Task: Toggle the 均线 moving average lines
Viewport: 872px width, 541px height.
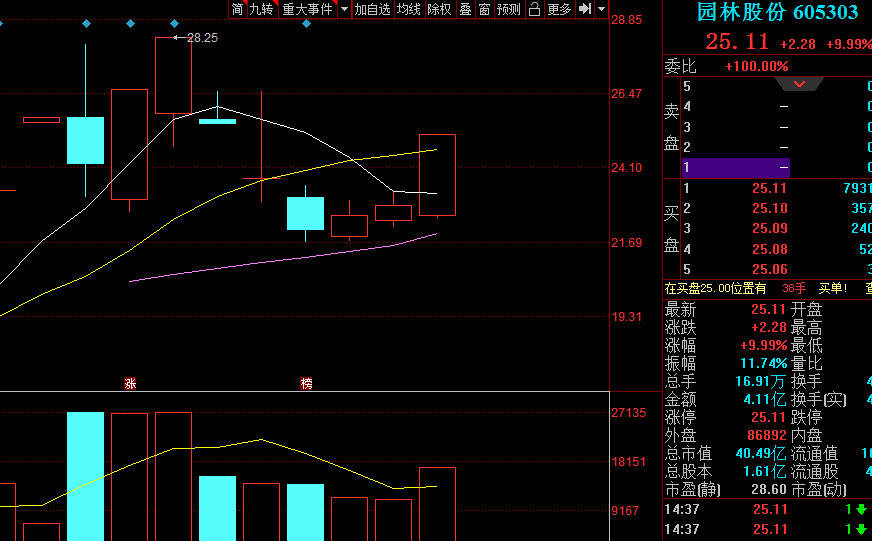Action: (409, 9)
